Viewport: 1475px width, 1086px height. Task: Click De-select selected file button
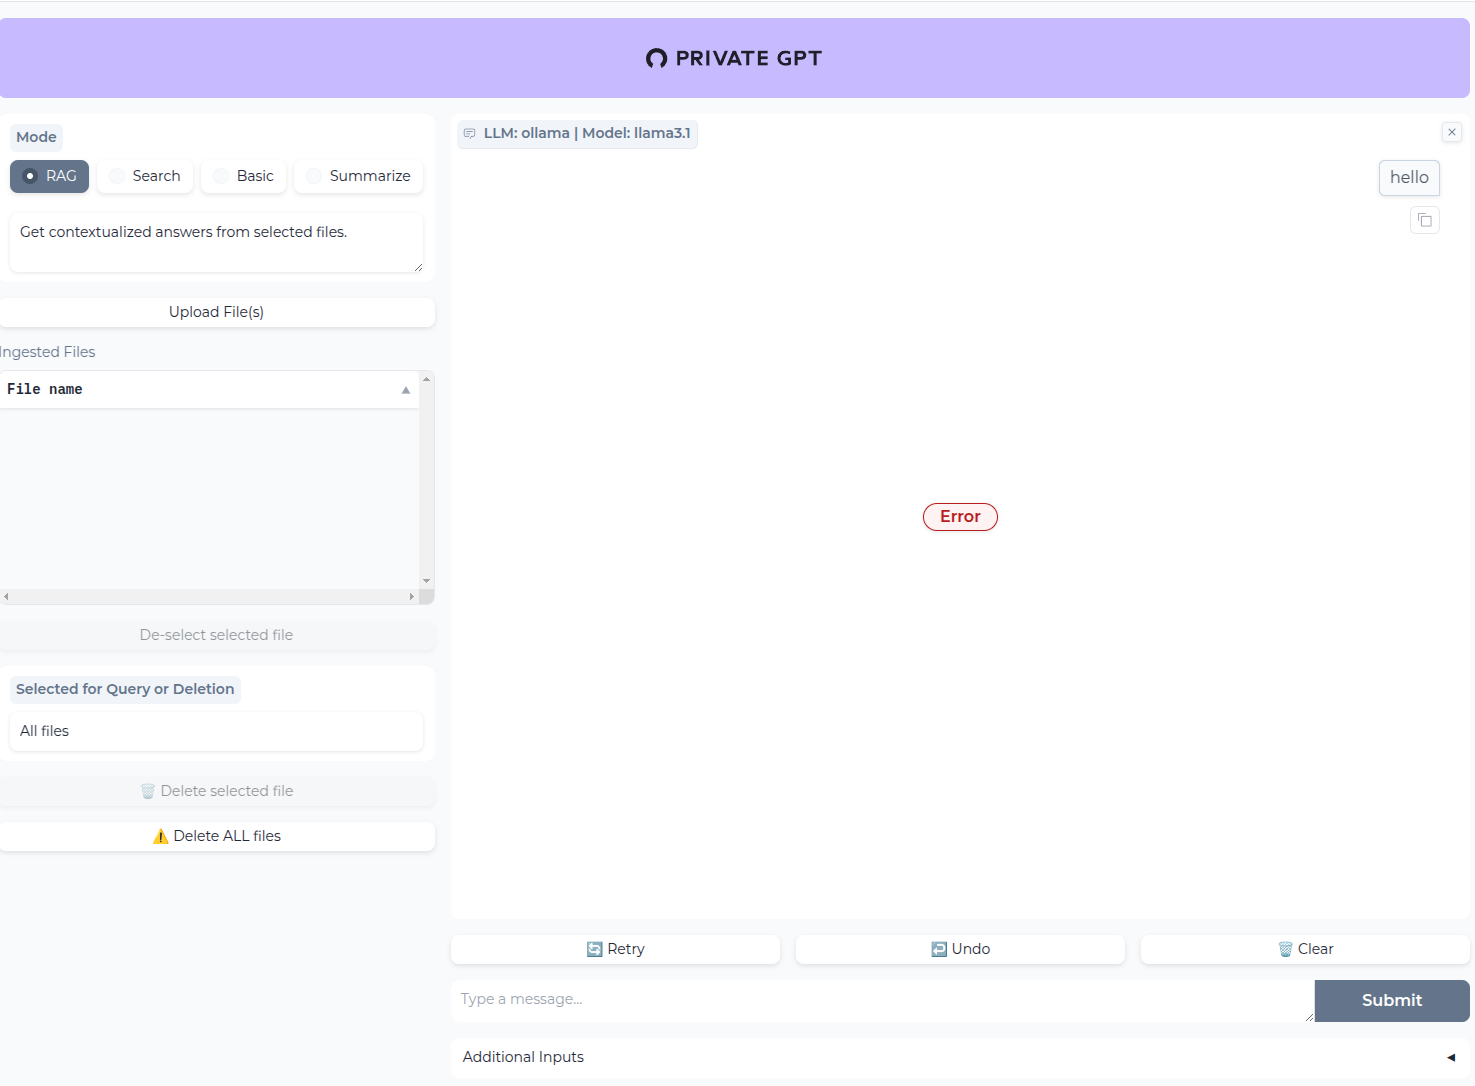click(x=217, y=635)
